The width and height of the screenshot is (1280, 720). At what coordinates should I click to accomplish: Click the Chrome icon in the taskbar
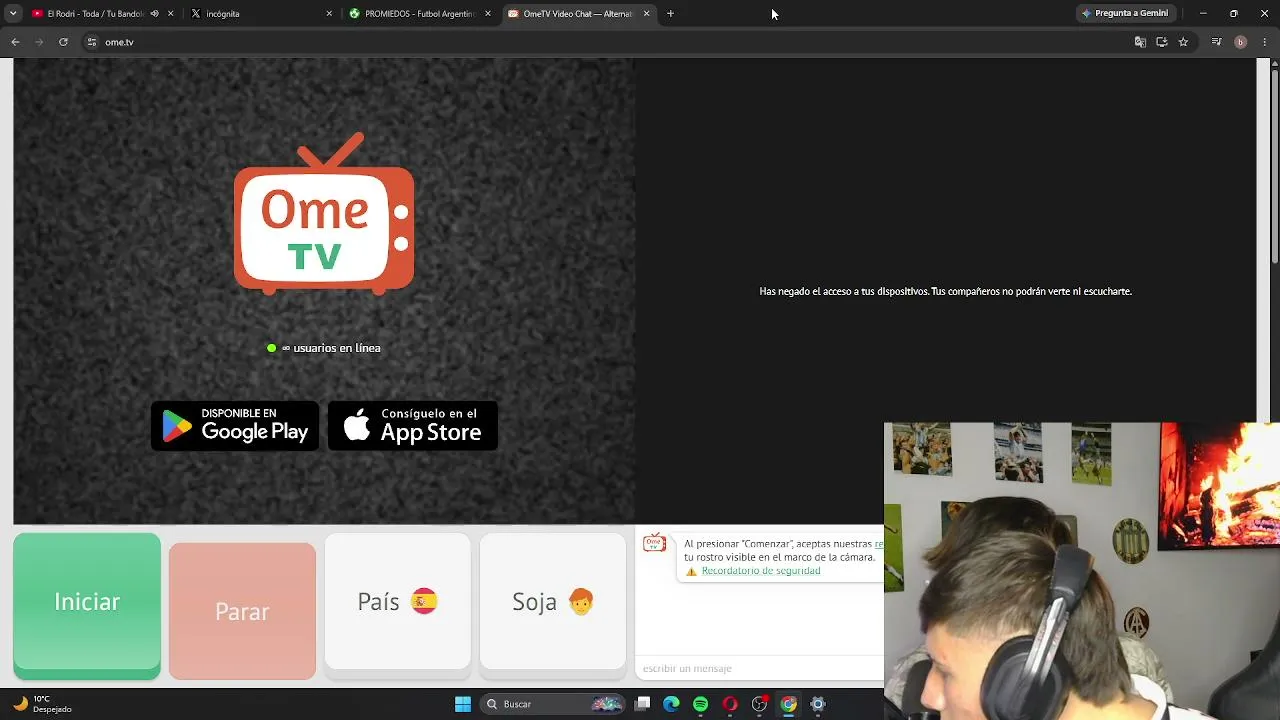point(789,704)
